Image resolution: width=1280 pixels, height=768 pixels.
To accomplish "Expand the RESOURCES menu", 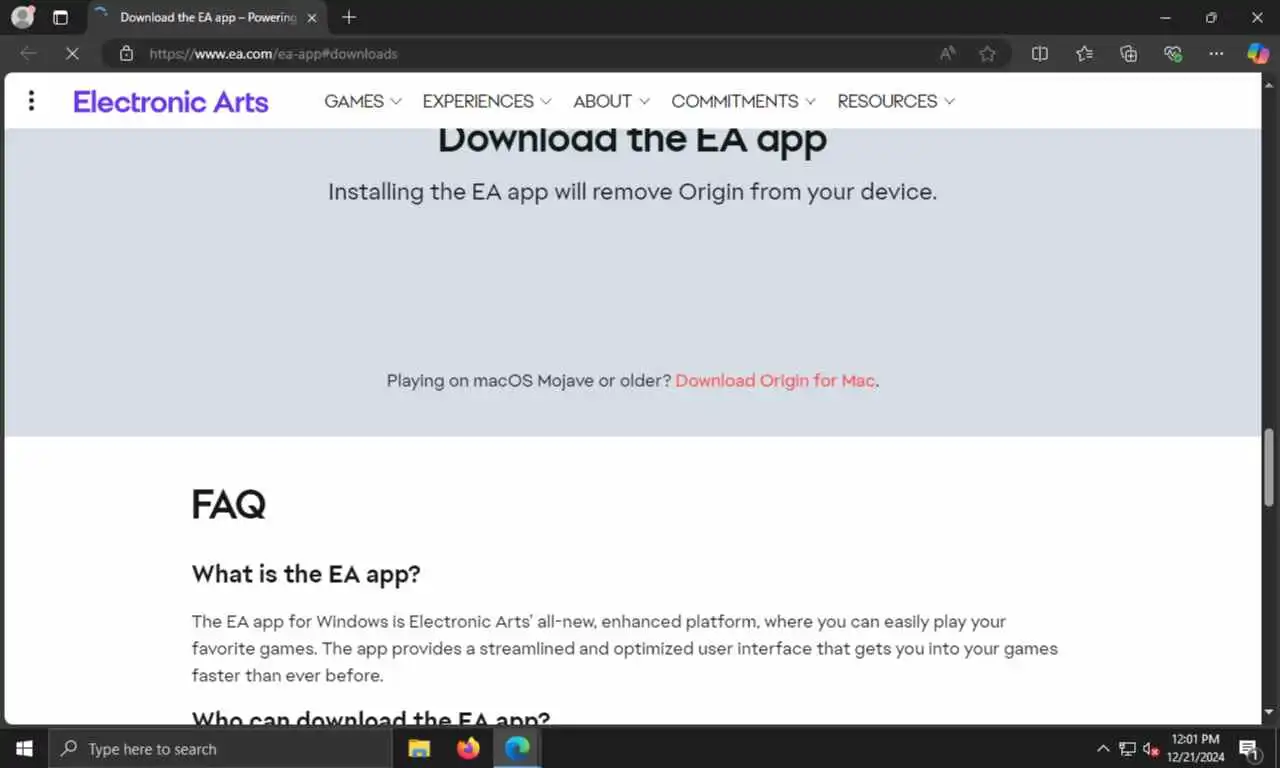I will point(896,101).
